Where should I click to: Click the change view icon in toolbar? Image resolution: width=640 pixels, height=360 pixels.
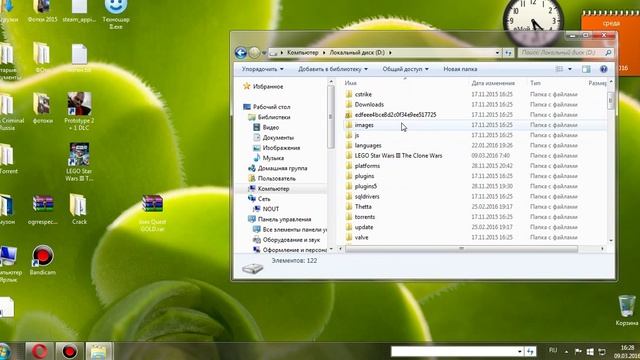[559, 69]
